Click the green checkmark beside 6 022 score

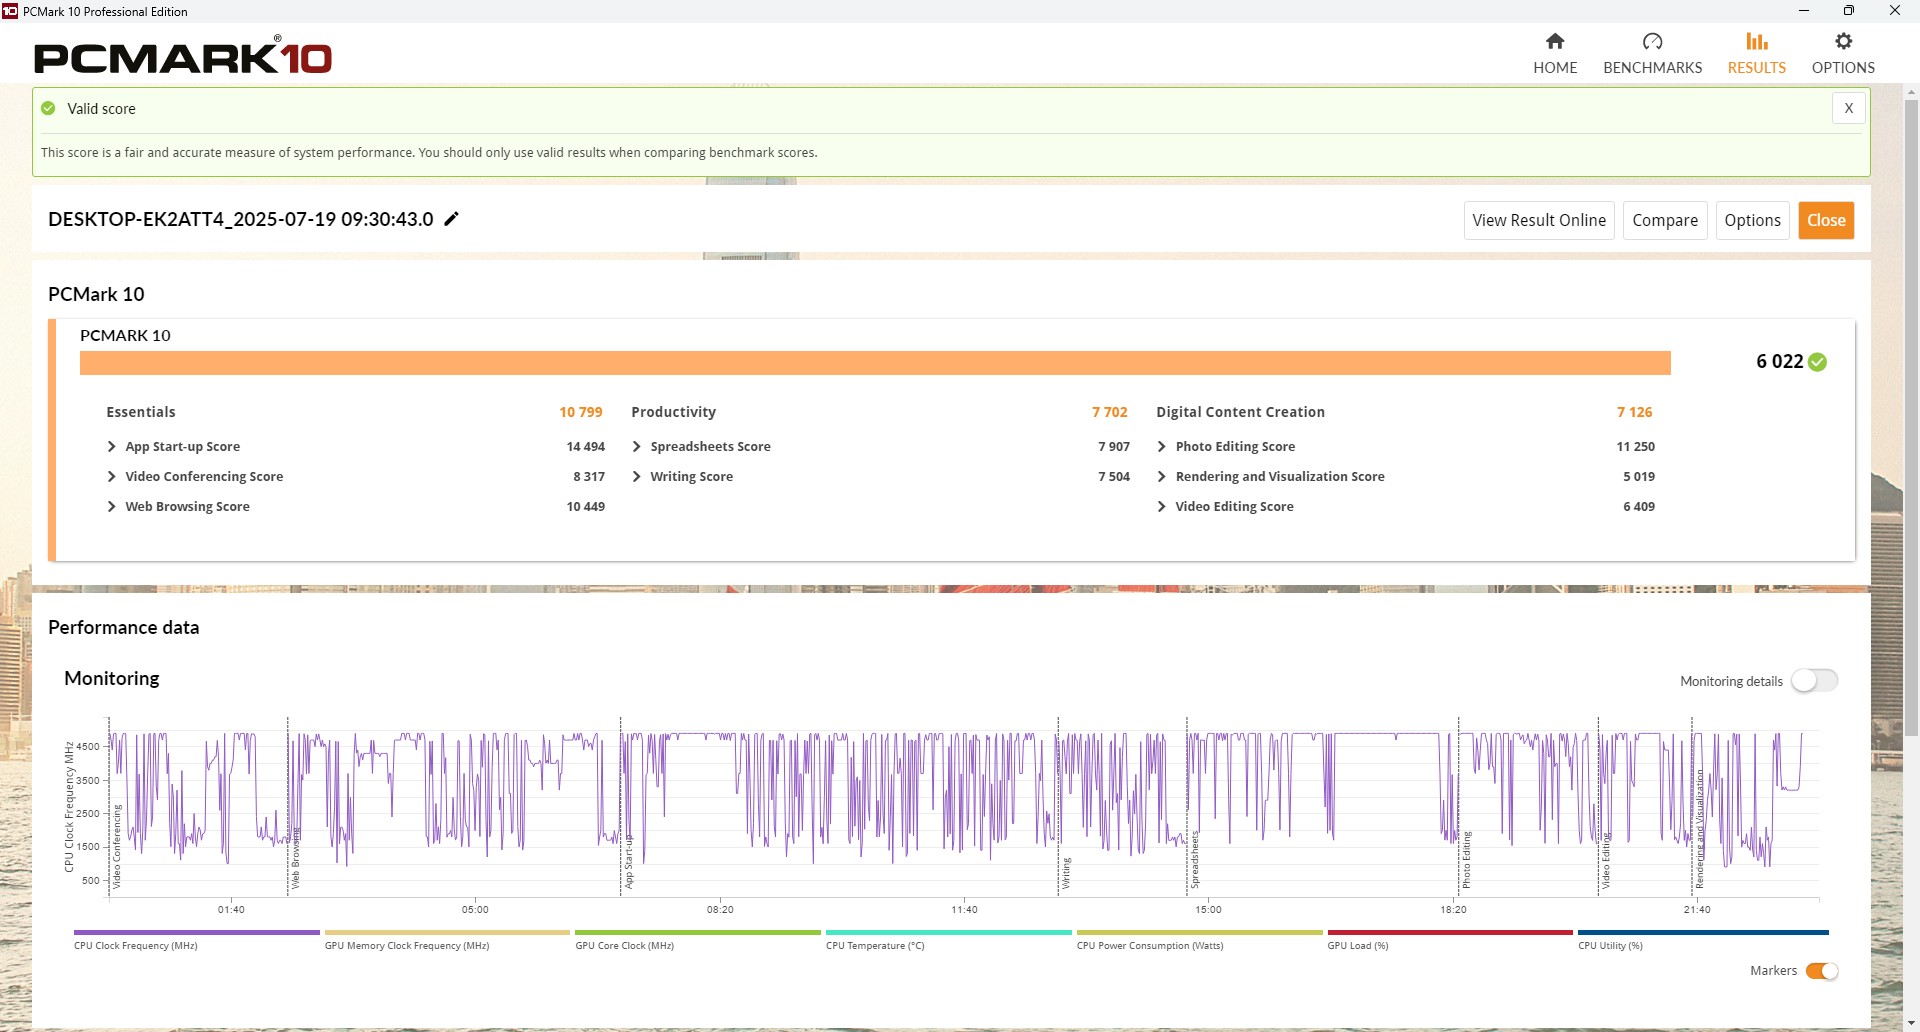tap(1818, 362)
